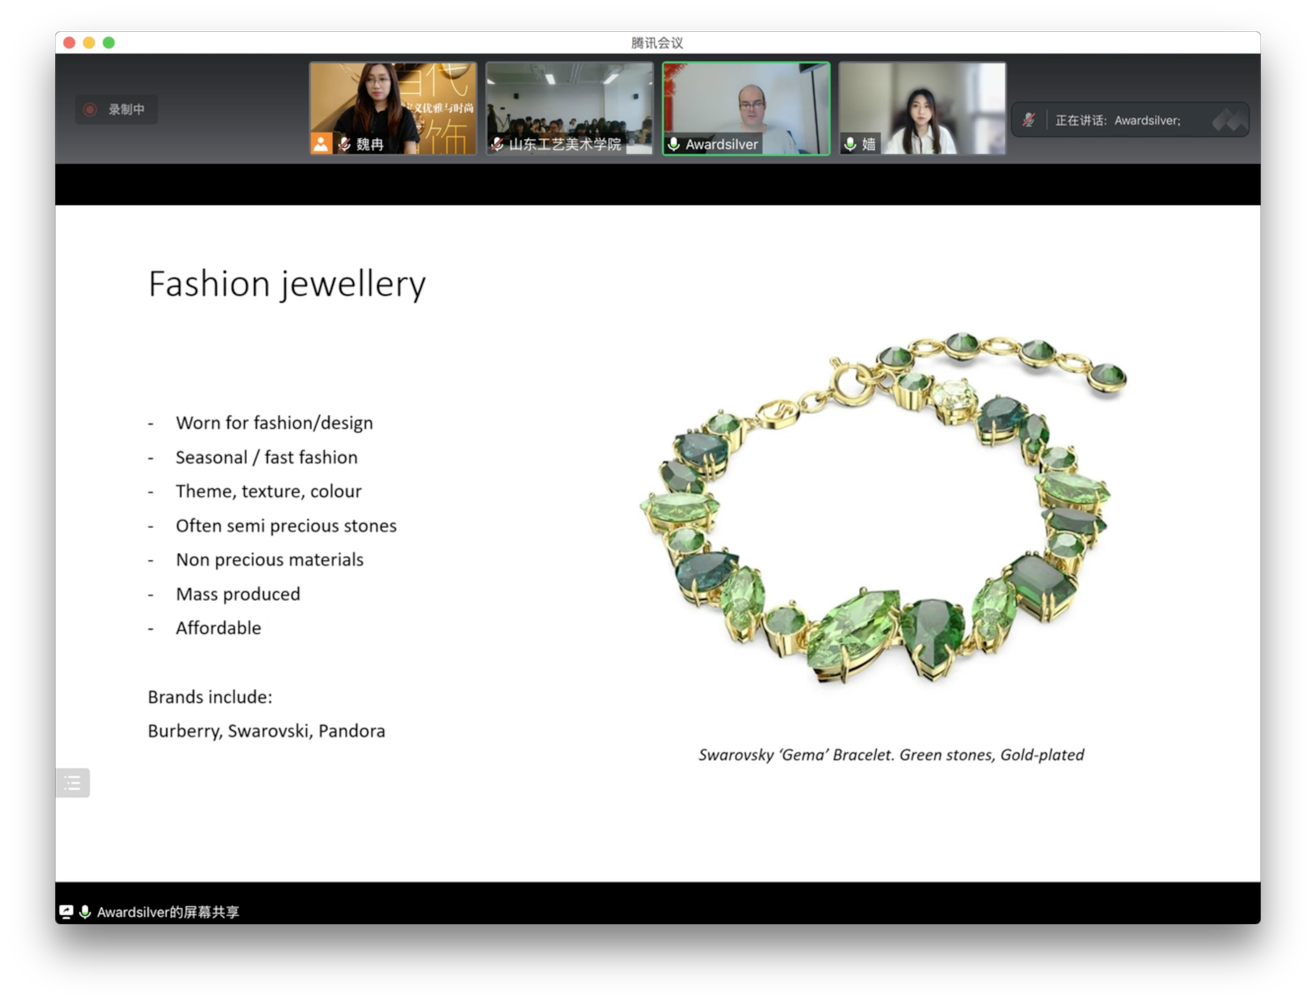The width and height of the screenshot is (1316, 1003).
Task: Click the green mic icon beside Awardsilver
Action: (x=674, y=144)
